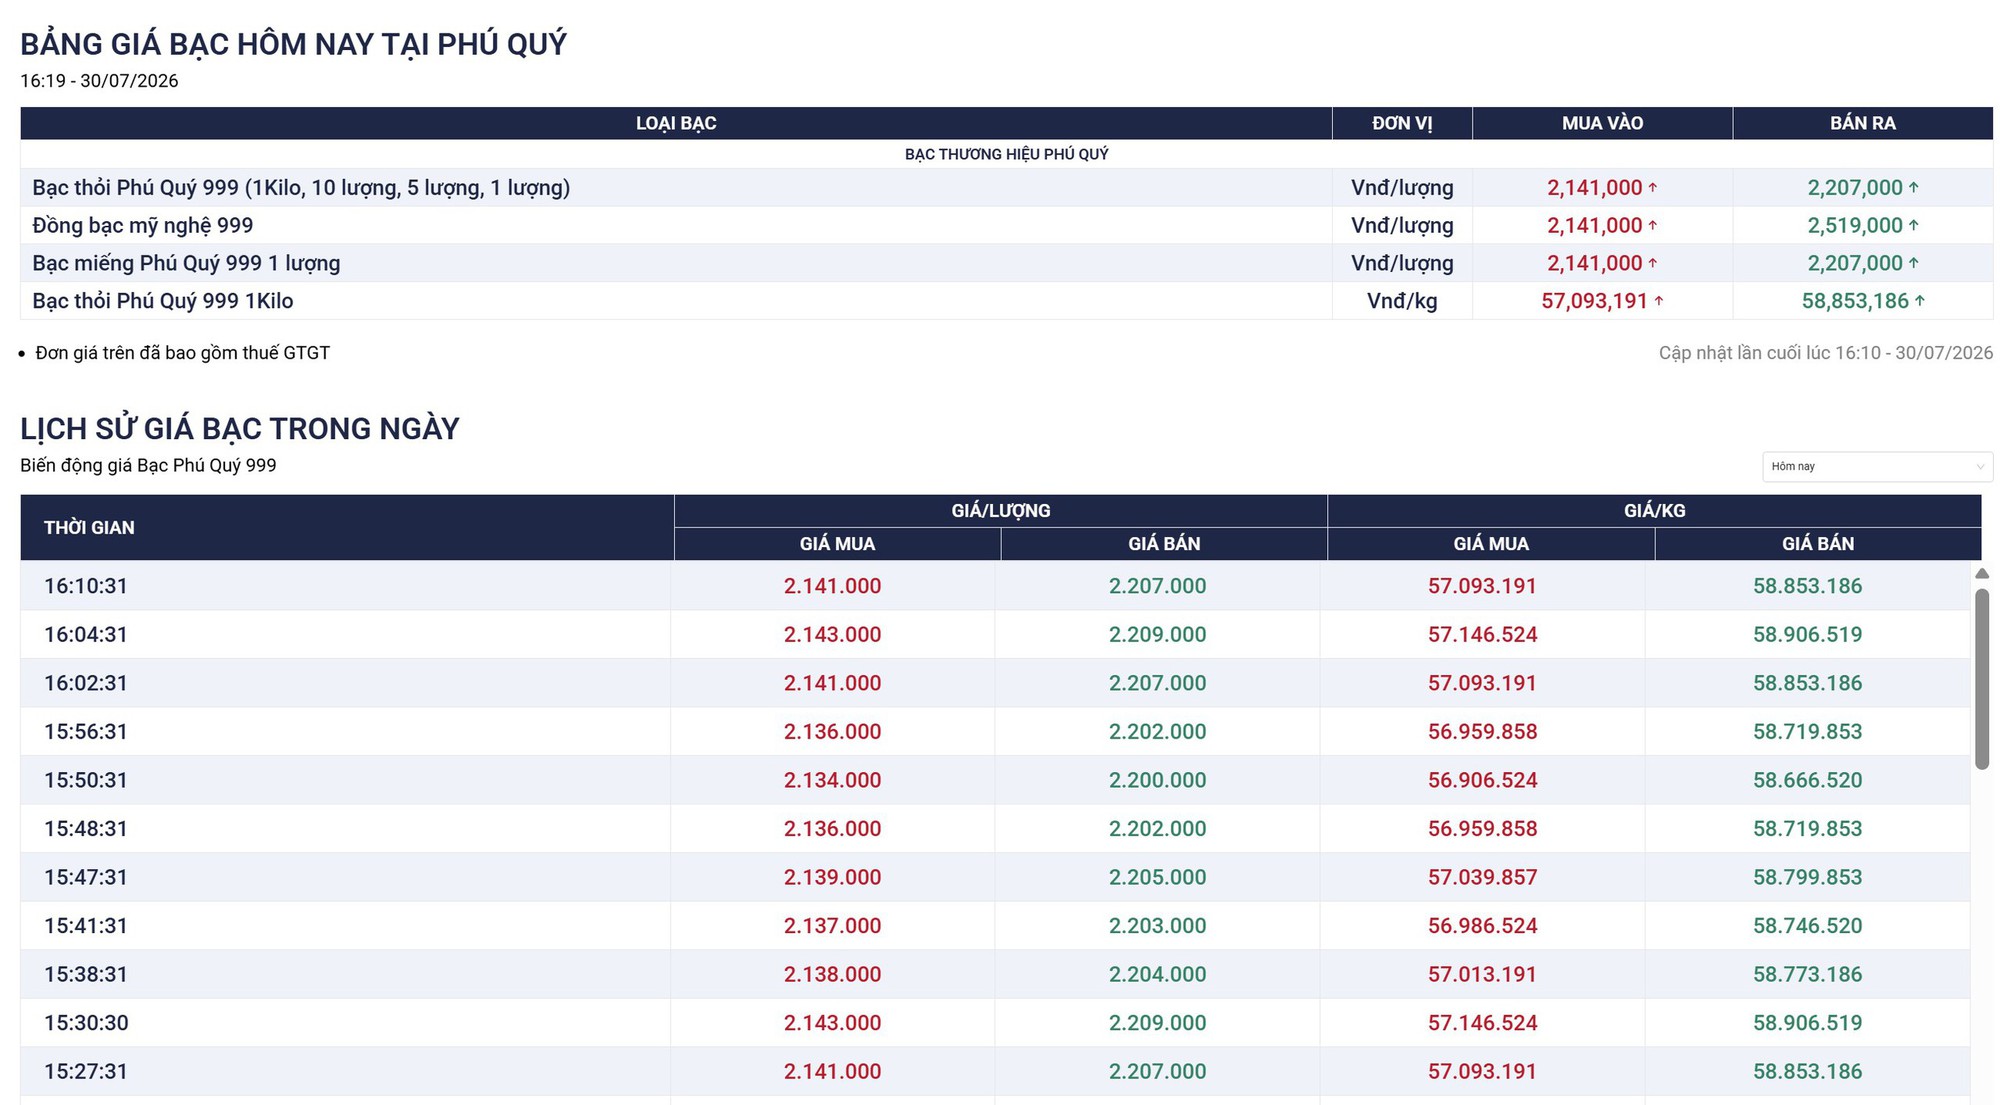Select the Đồng bạc mỹ nghệ 999 row
The height and width of the screenshot is (1105, 2000).
coord(1006,225)
